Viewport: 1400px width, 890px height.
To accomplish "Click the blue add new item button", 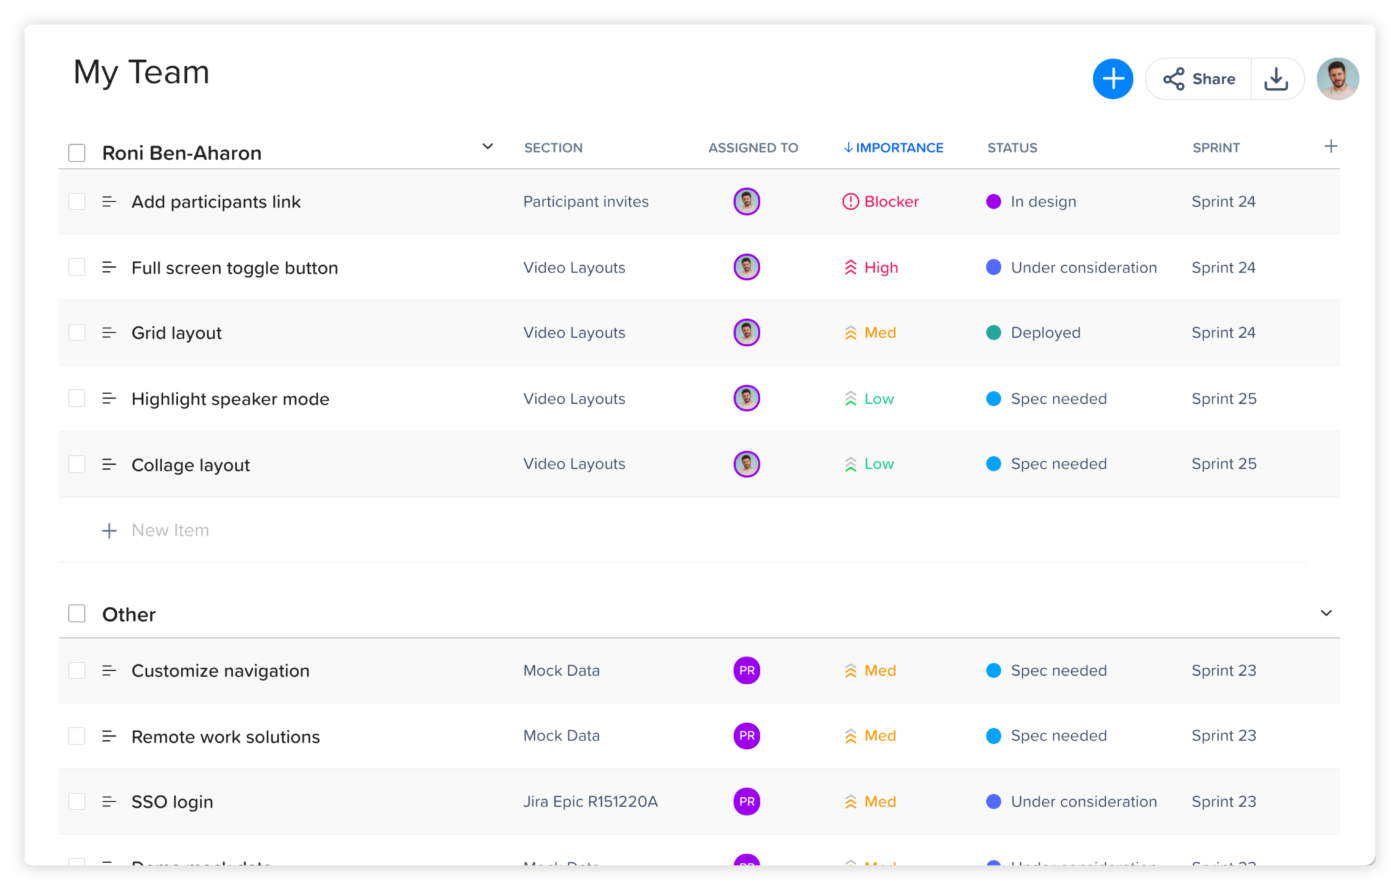I will 1112,79.
